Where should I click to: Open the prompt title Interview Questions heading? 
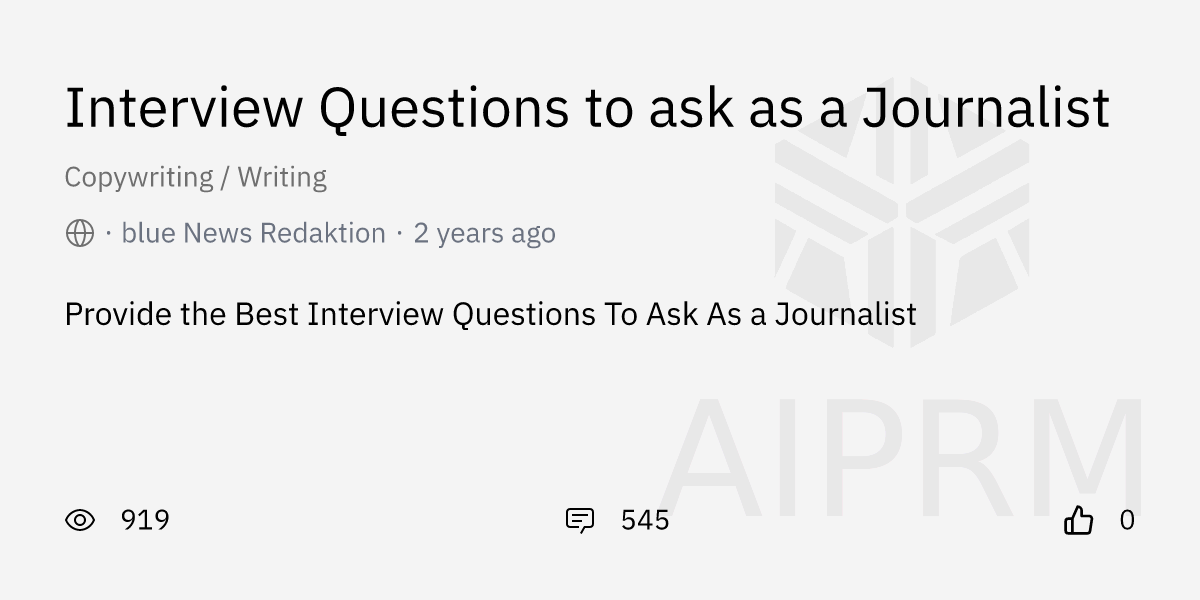pos(586,107)
